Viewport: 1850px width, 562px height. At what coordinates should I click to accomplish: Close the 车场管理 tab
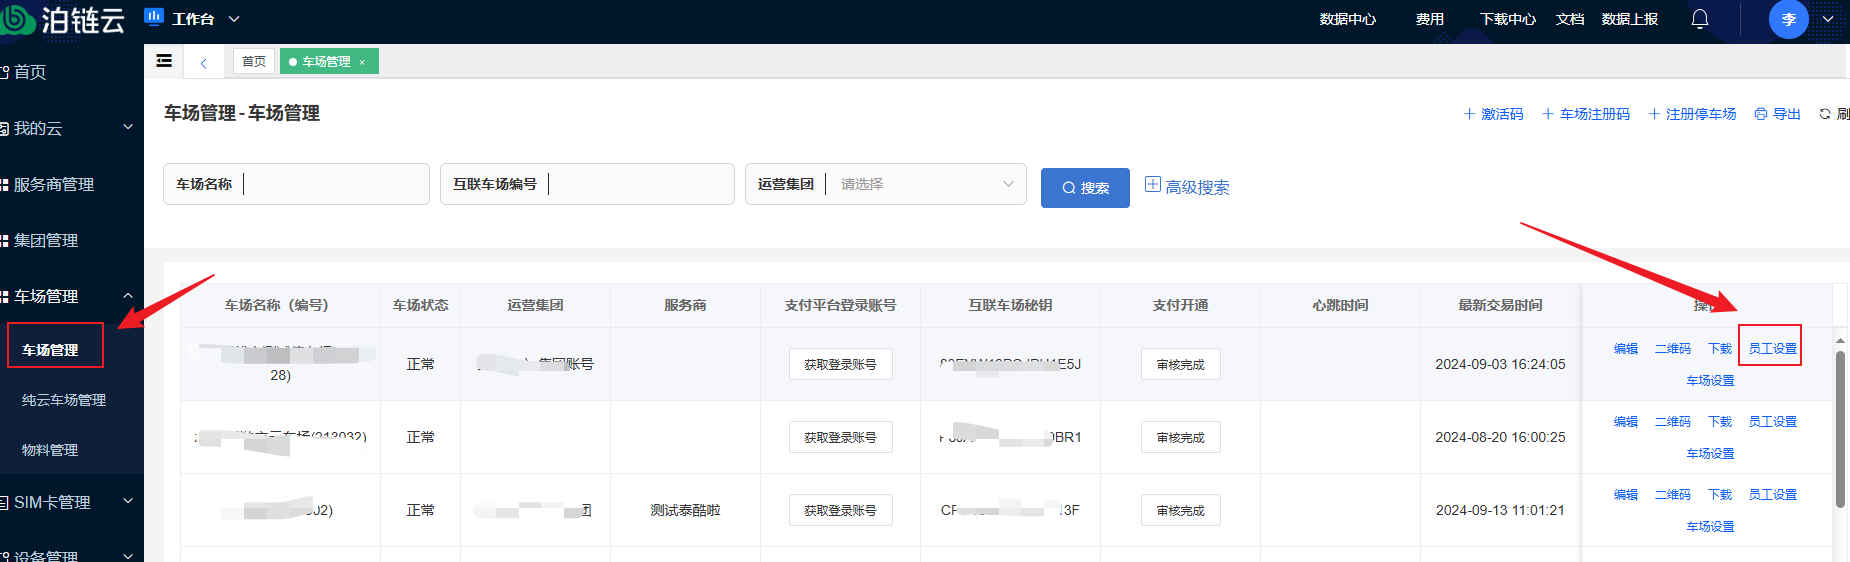(x=362, y=62)
